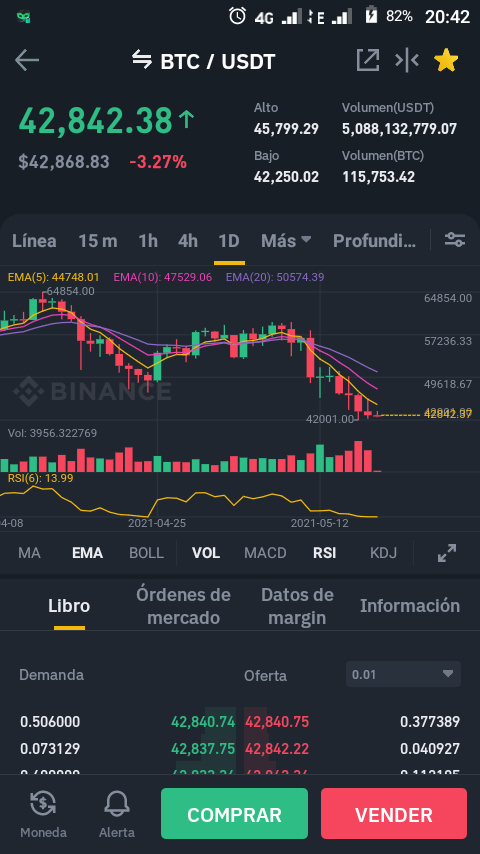The width and height of the screenshot is (480, 854).
Task: Open chart settings sliders icon
Action: [x=455, y=240]
